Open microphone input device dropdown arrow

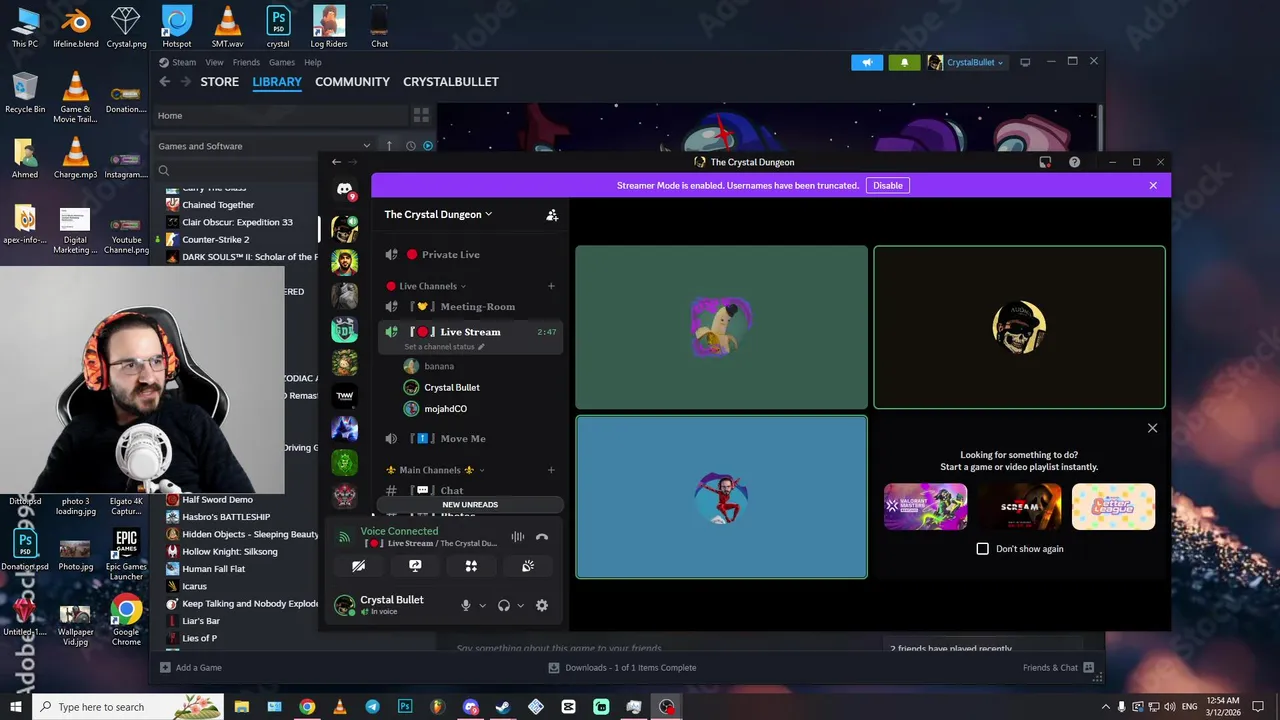click(x=482, y=606)
